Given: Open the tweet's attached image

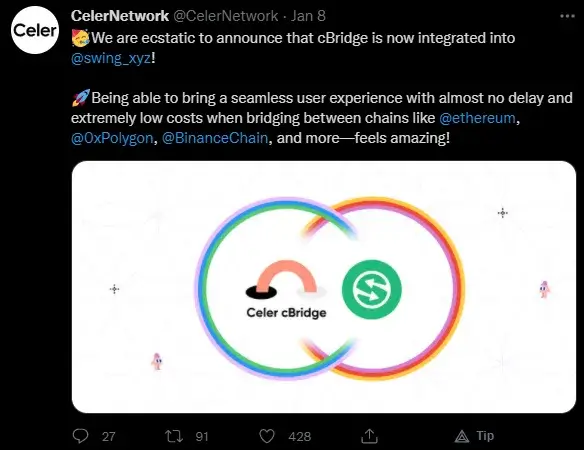Looking at the screenshot, I should [324, 287].
